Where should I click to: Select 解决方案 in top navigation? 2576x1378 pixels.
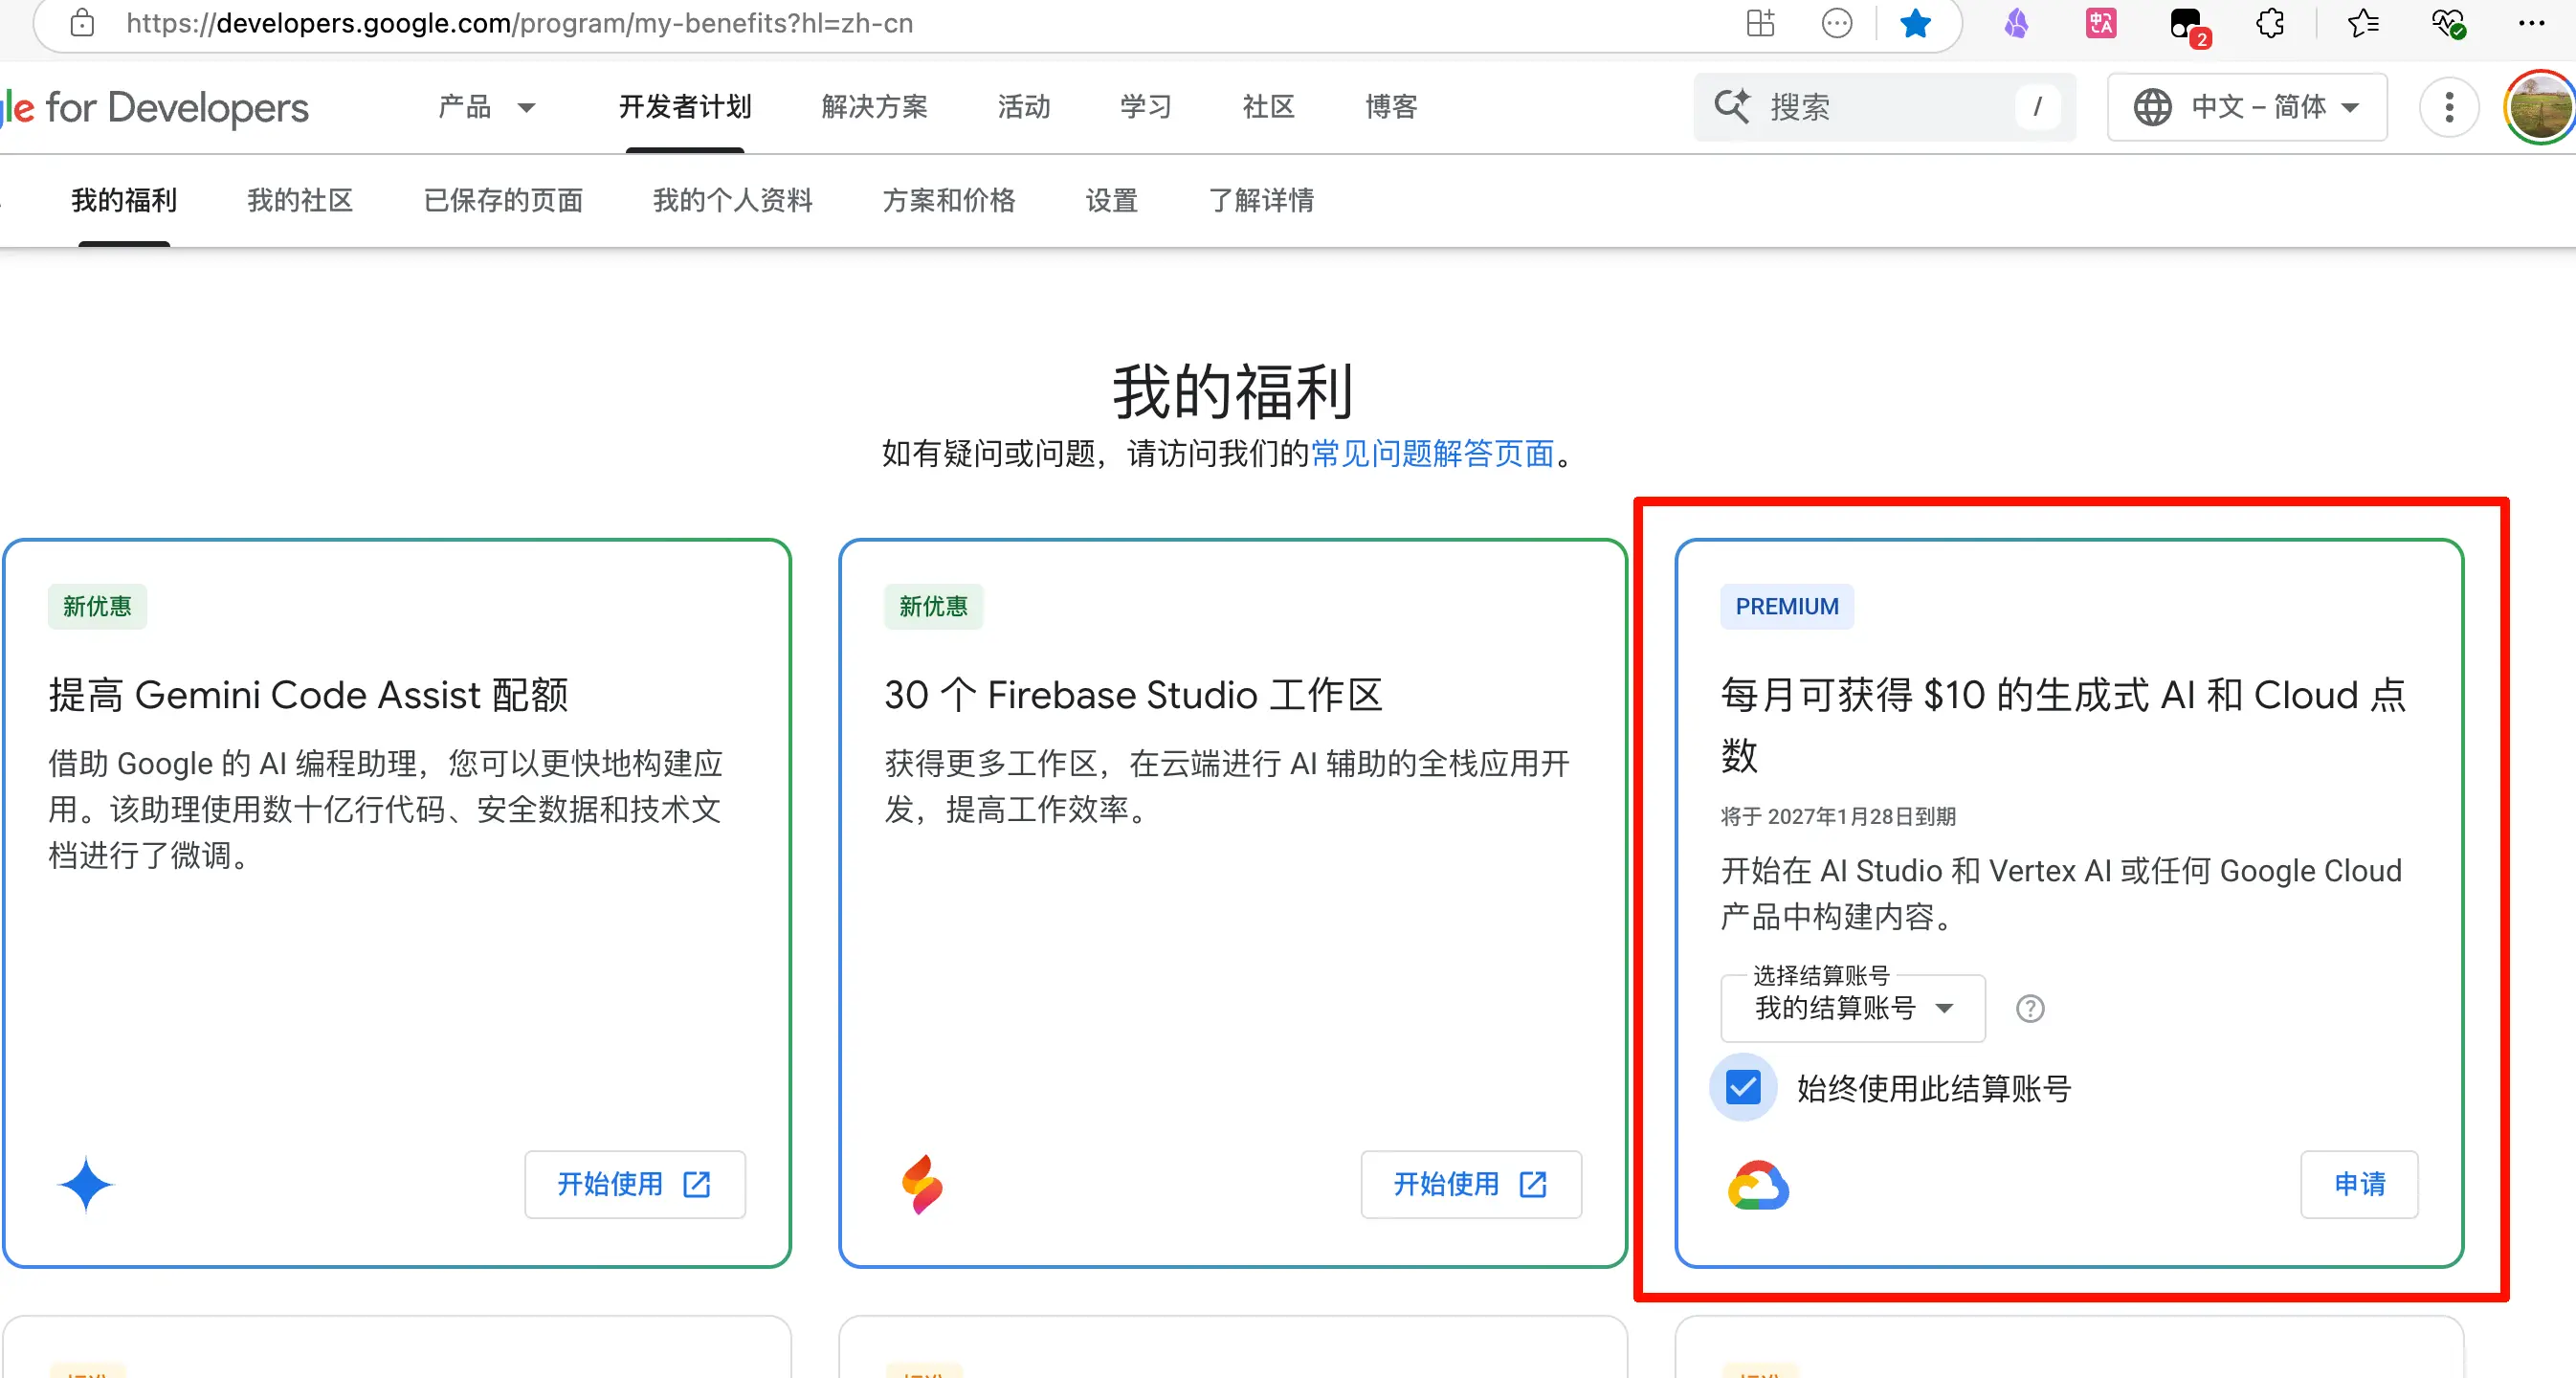point(874,107)
